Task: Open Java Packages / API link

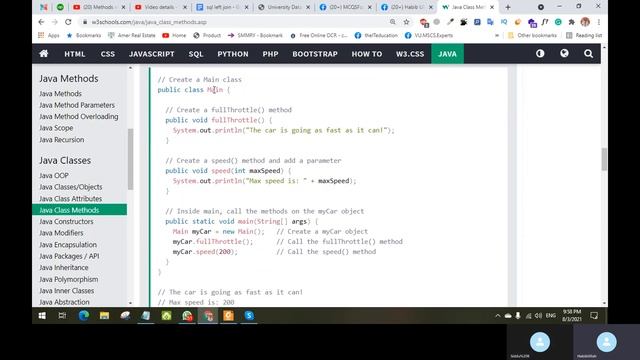Action: tap(69, 256)
